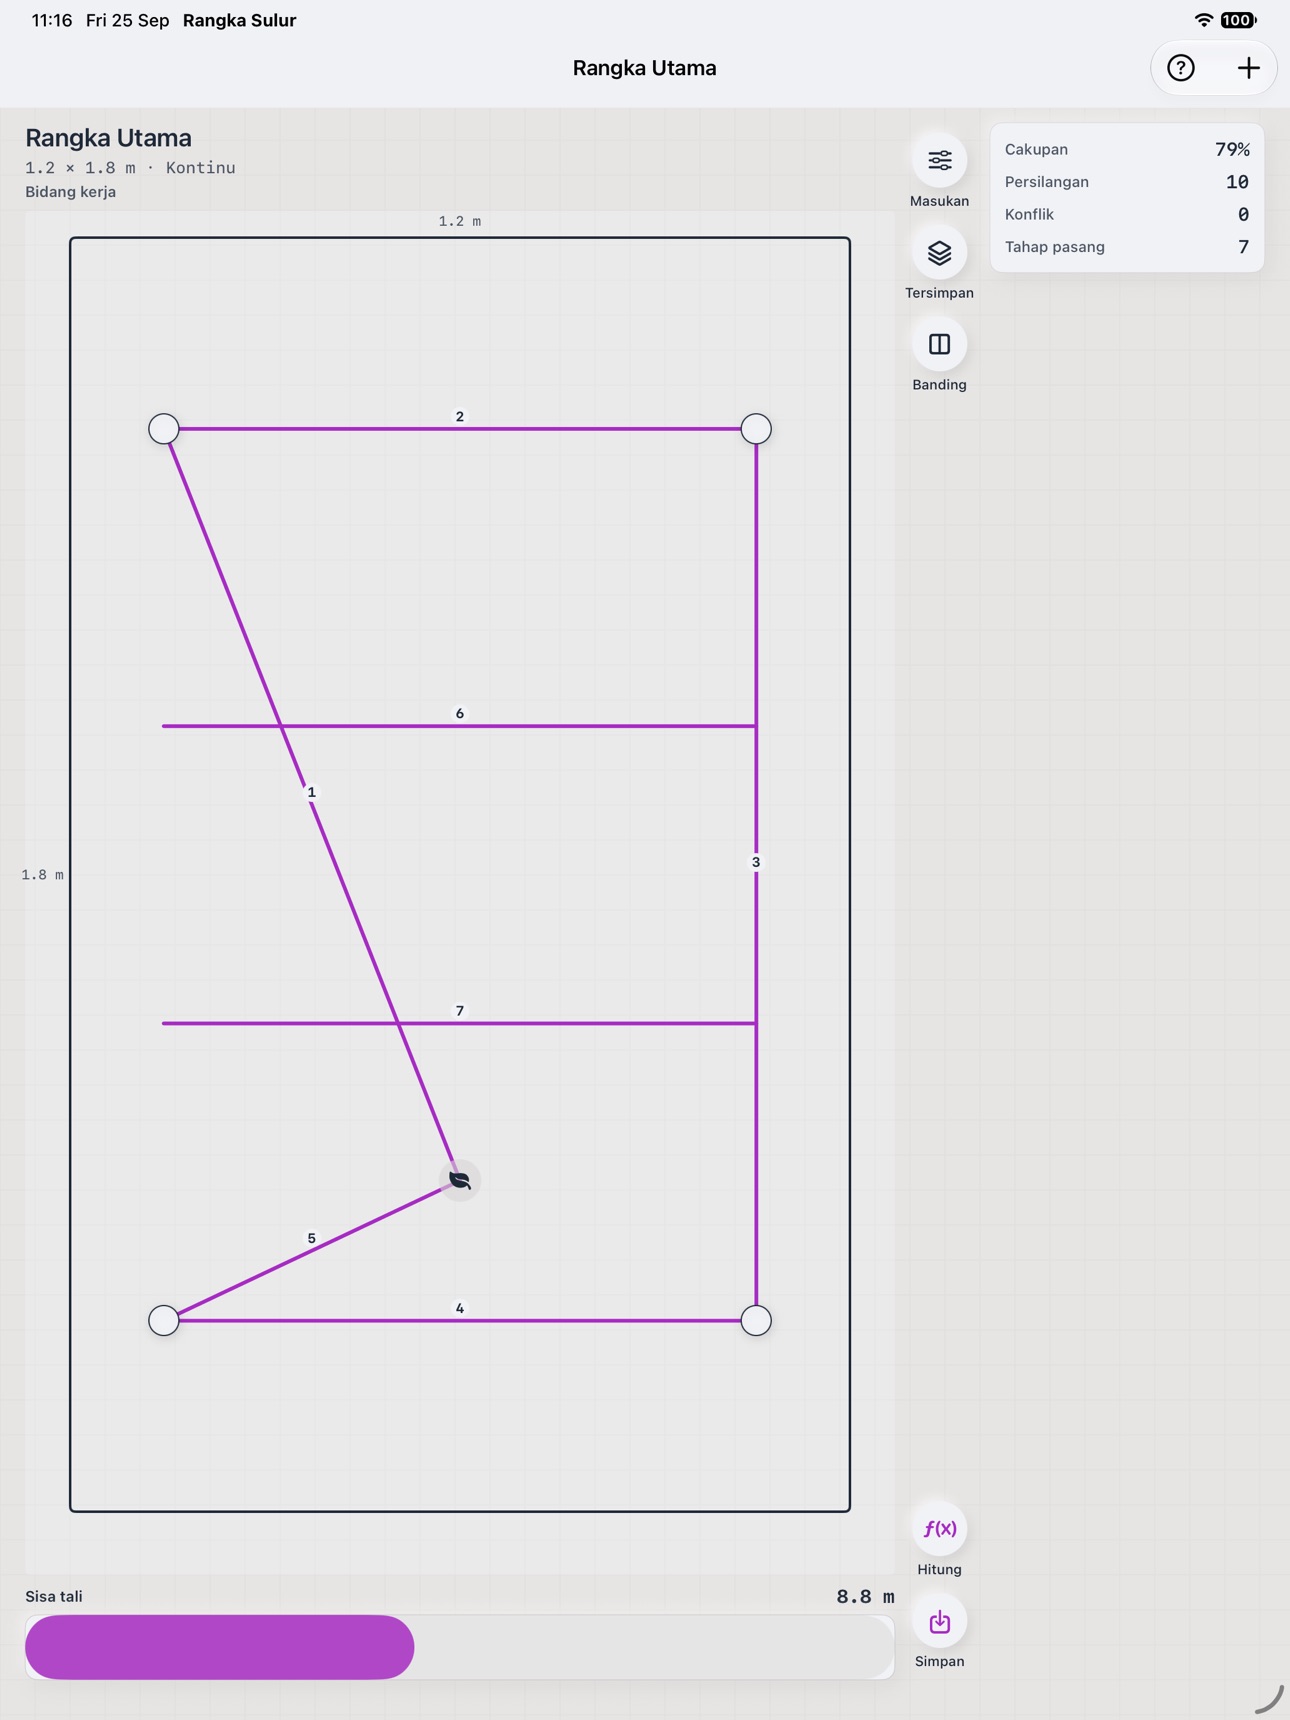Select string segment label 2
The image size is (1290, 1720).
460,416
